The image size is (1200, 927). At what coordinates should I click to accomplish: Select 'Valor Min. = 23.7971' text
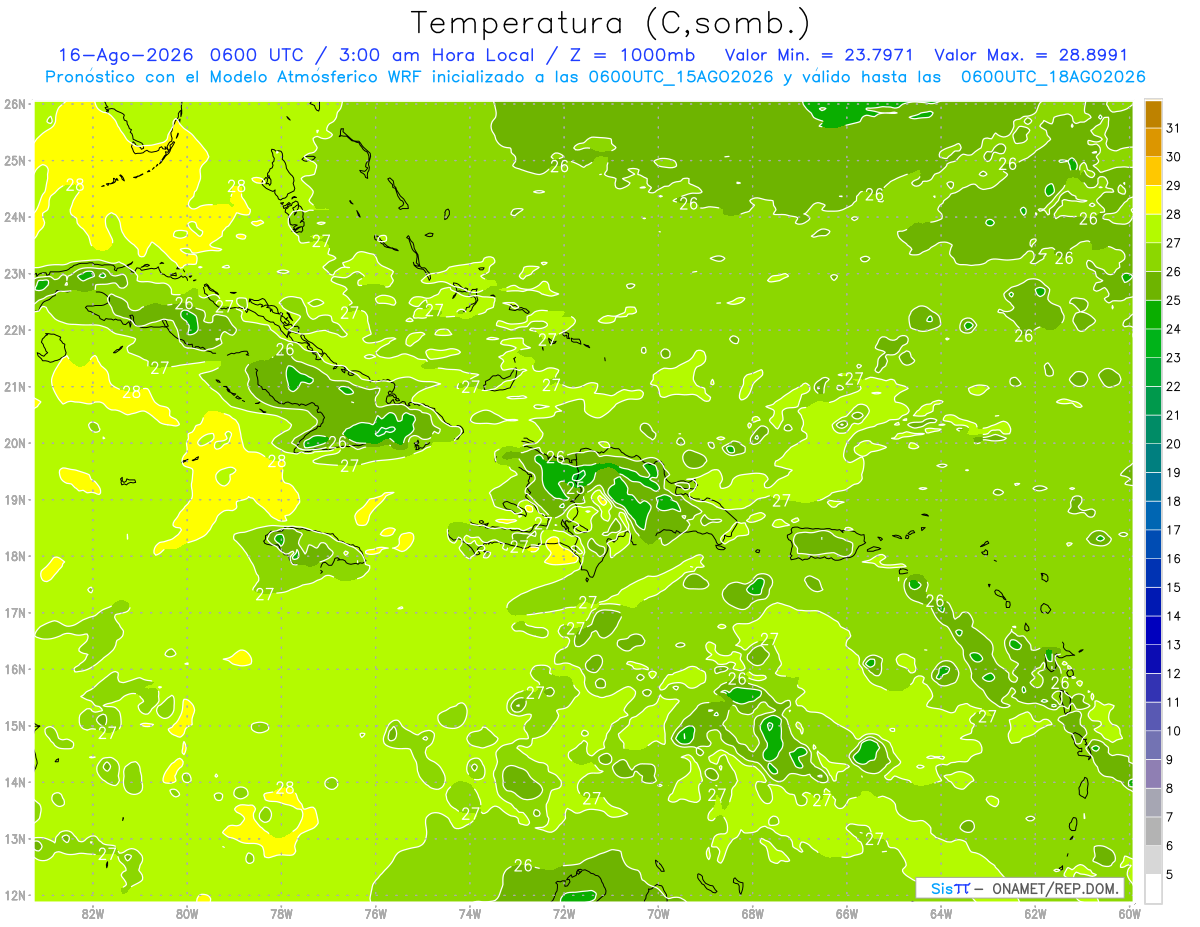(x=818, y=55)
